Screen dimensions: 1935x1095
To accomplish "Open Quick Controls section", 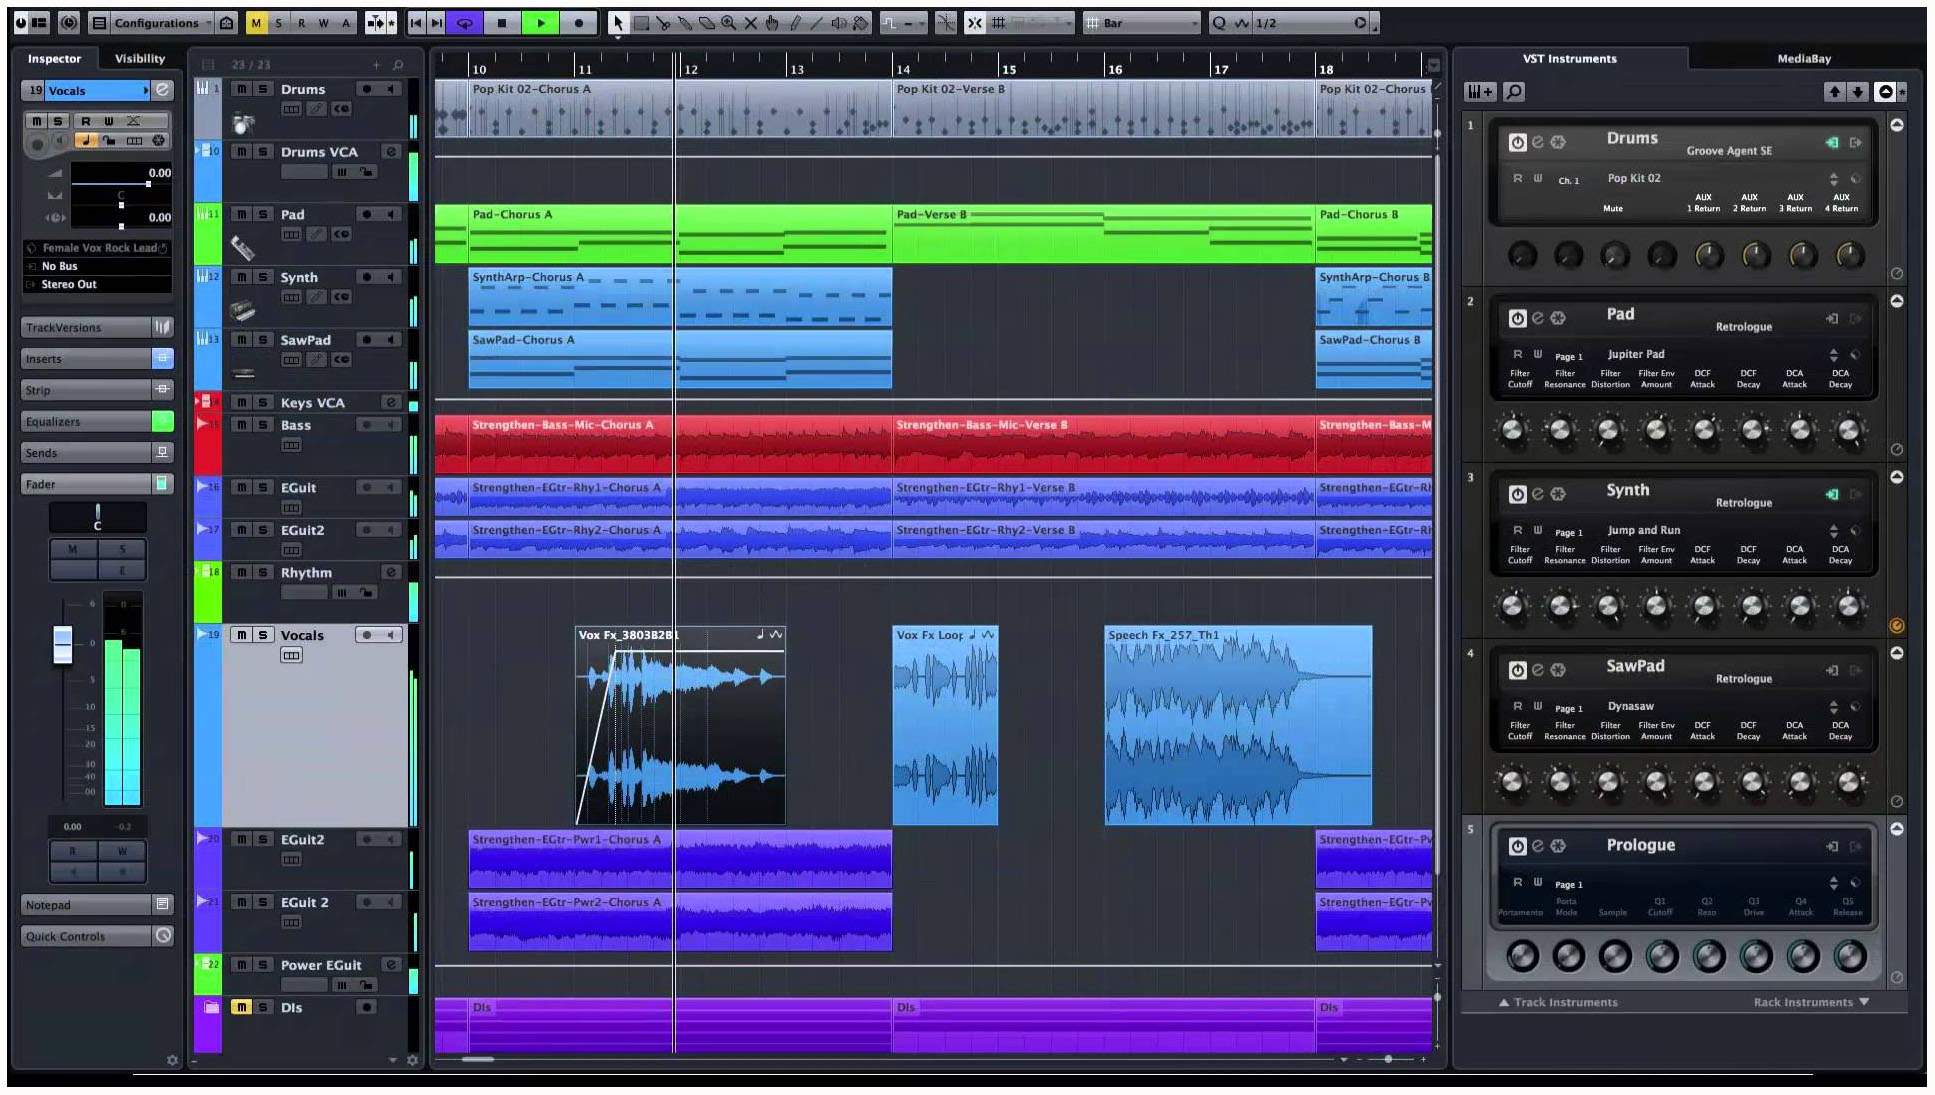I will pyautogui.click(x=97, y=936).
